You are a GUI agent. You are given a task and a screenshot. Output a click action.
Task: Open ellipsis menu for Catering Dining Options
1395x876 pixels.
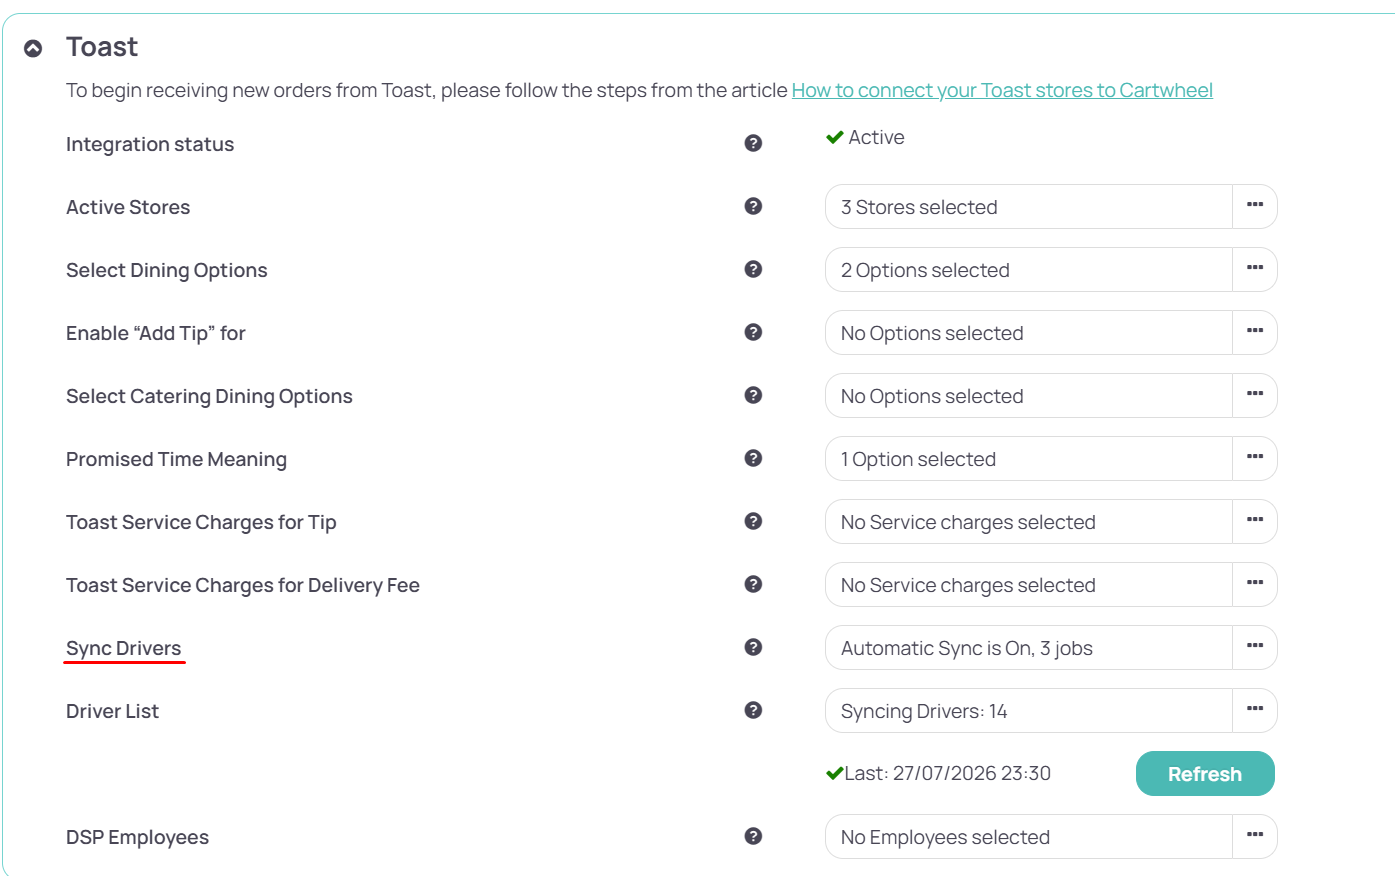1255,395
